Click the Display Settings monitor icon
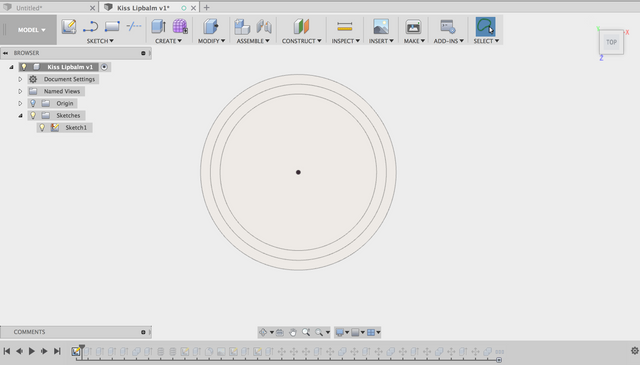 click(339, 332)
